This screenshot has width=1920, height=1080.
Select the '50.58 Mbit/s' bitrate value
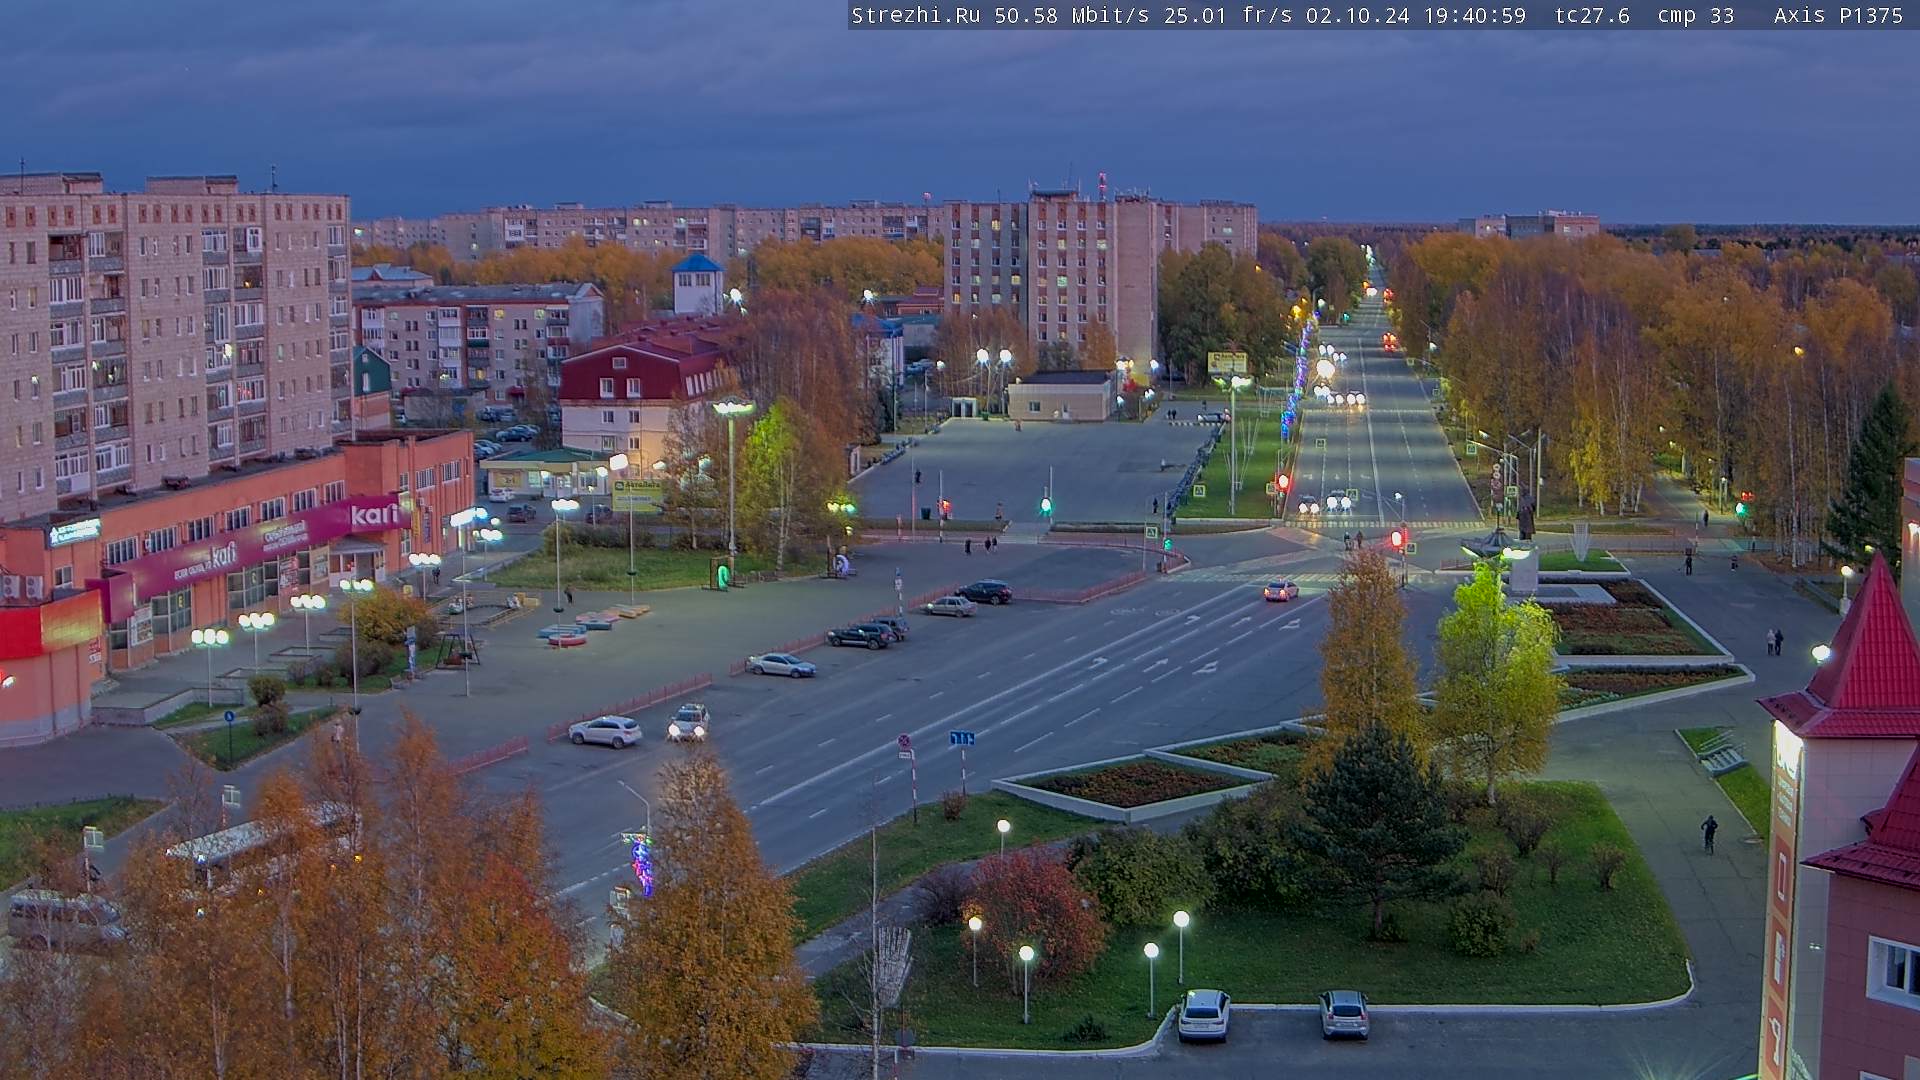pos(1070,15)
